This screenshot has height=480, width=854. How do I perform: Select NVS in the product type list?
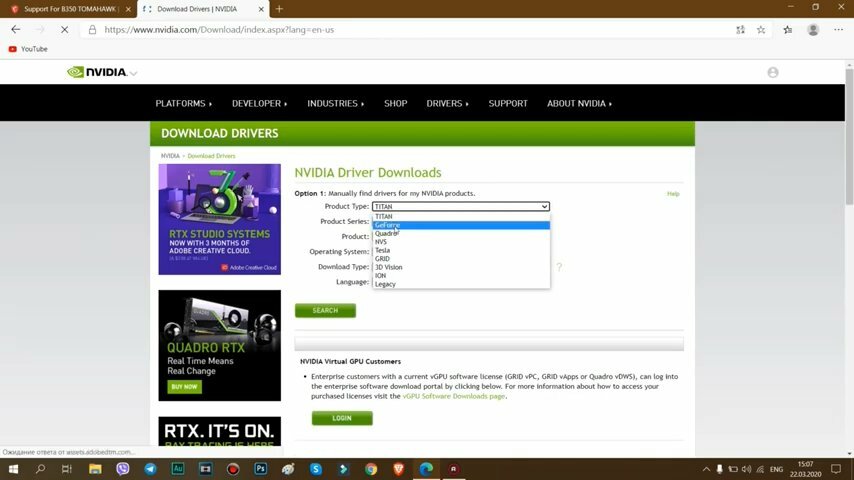click(x=461, y=242)
